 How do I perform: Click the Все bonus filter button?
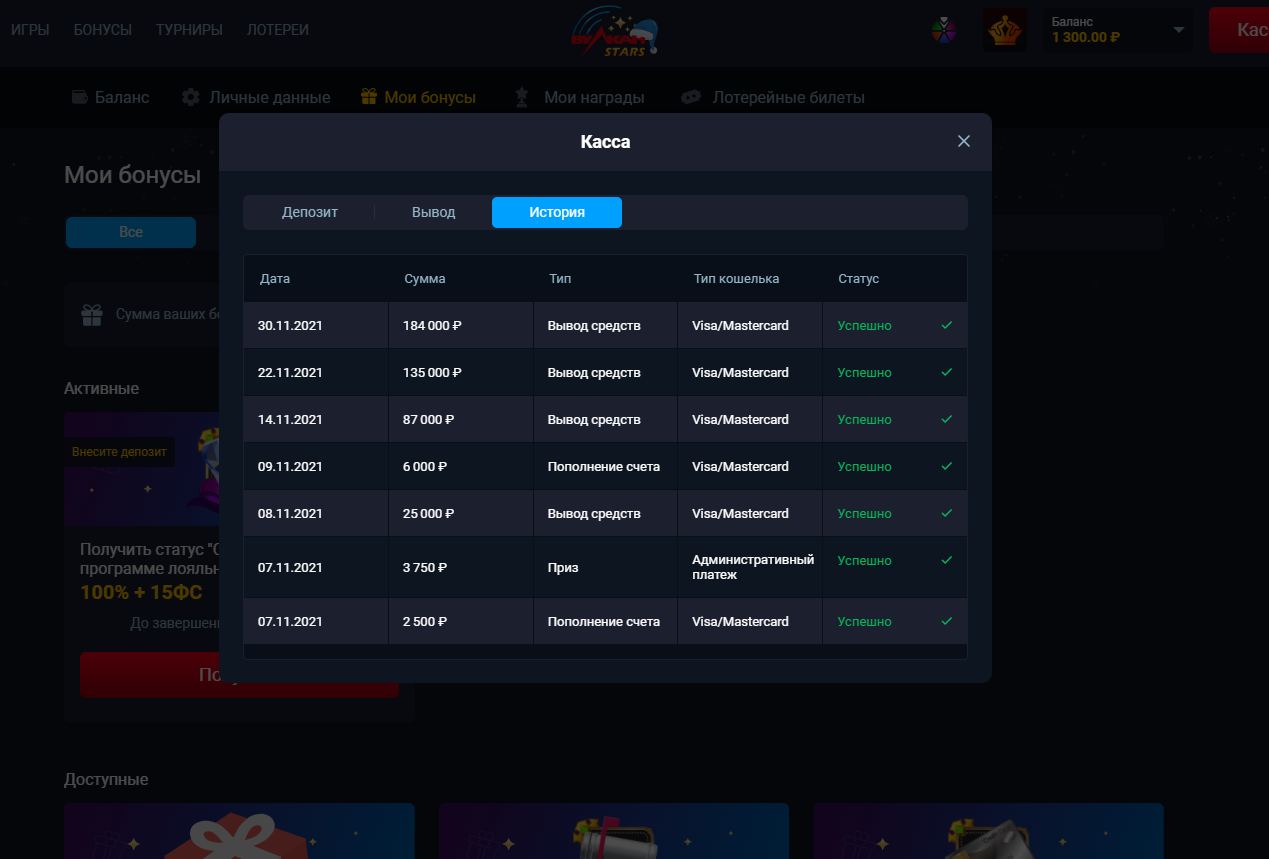131,232
